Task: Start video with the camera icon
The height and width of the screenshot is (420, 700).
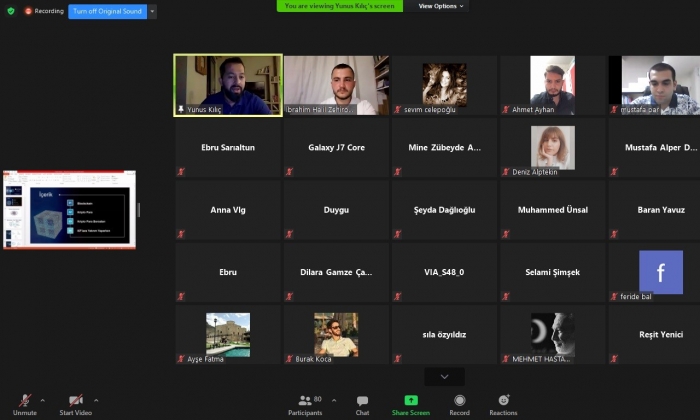Action: [75, 400]
